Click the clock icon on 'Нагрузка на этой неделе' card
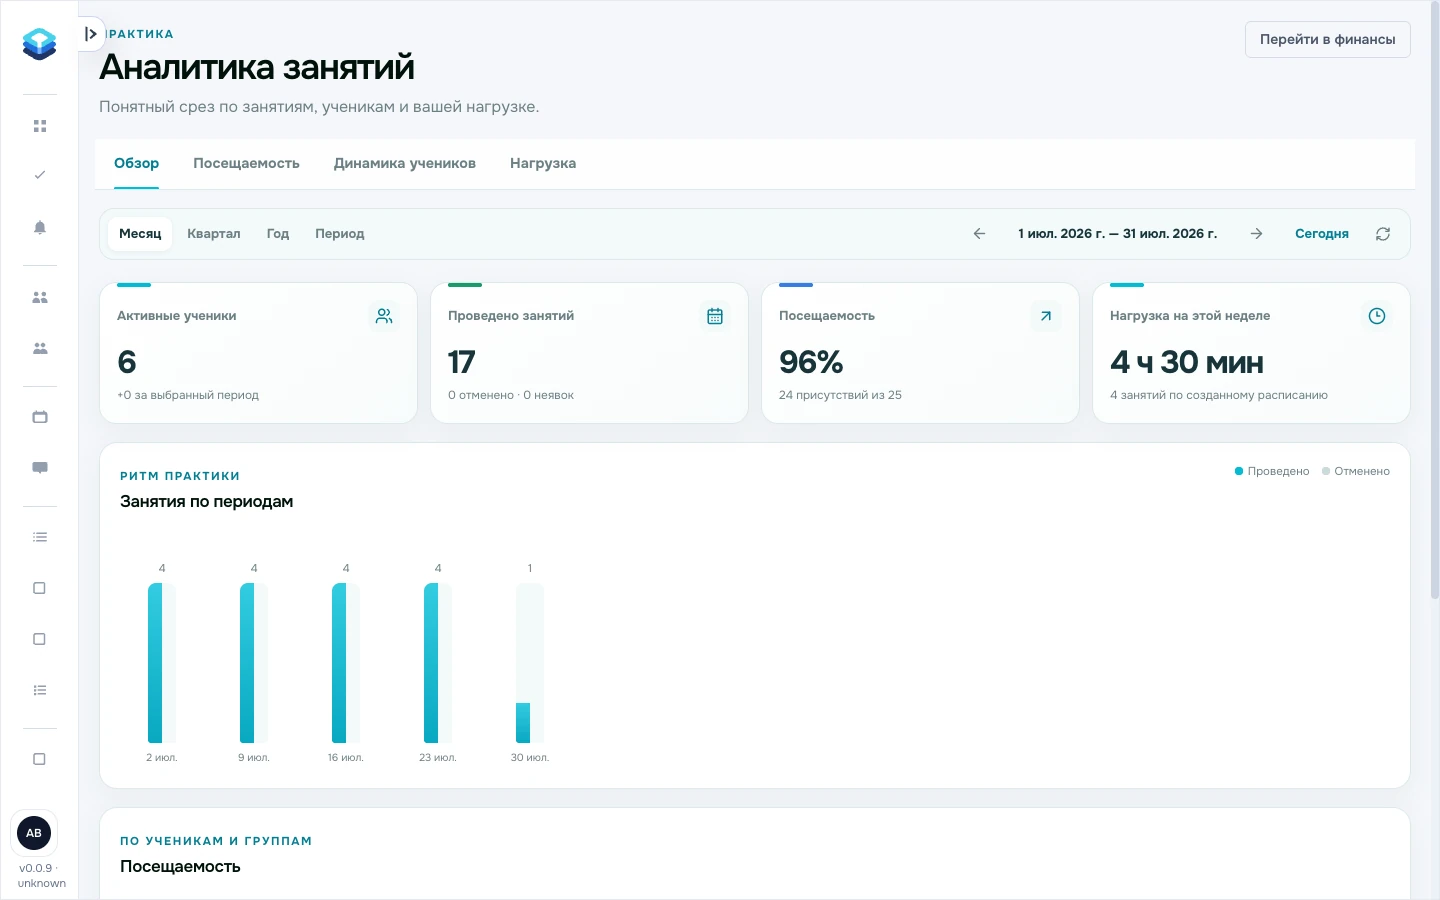Image resolution: width=1440 pixels, height=900 pixels. [1377, 316]
